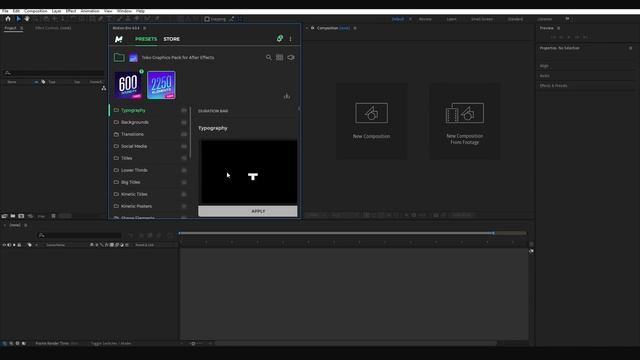640x360 pixels.
Task: Click Toggle Switches / Modes
Action: (x=111, y=343)
